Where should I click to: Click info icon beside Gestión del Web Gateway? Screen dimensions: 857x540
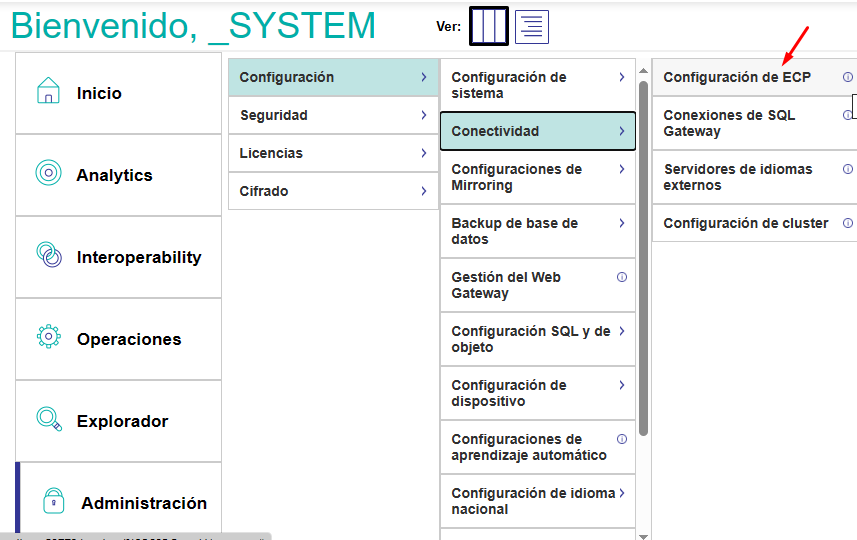click(x=622, y=277)
